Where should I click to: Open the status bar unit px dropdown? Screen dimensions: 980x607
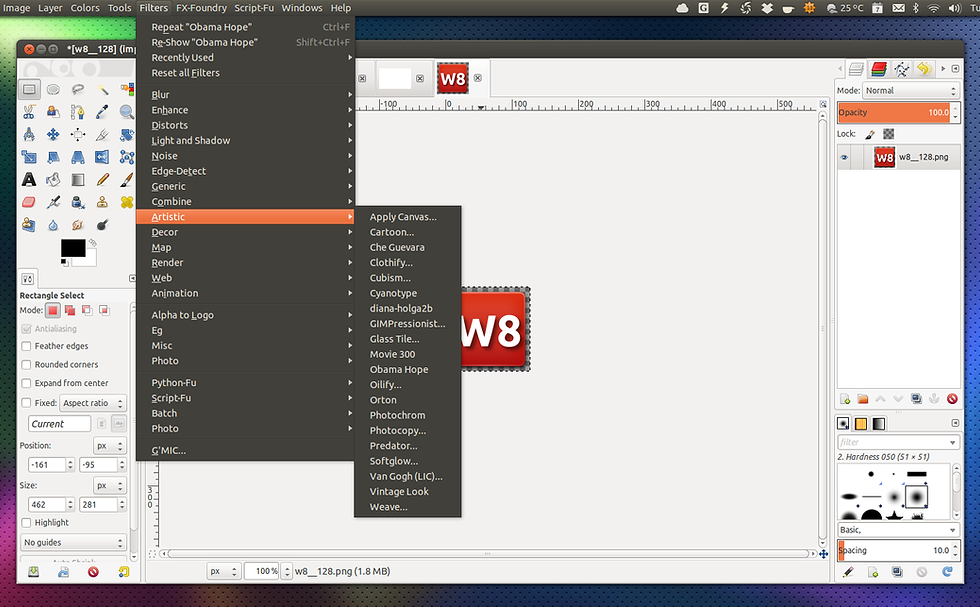224,571
